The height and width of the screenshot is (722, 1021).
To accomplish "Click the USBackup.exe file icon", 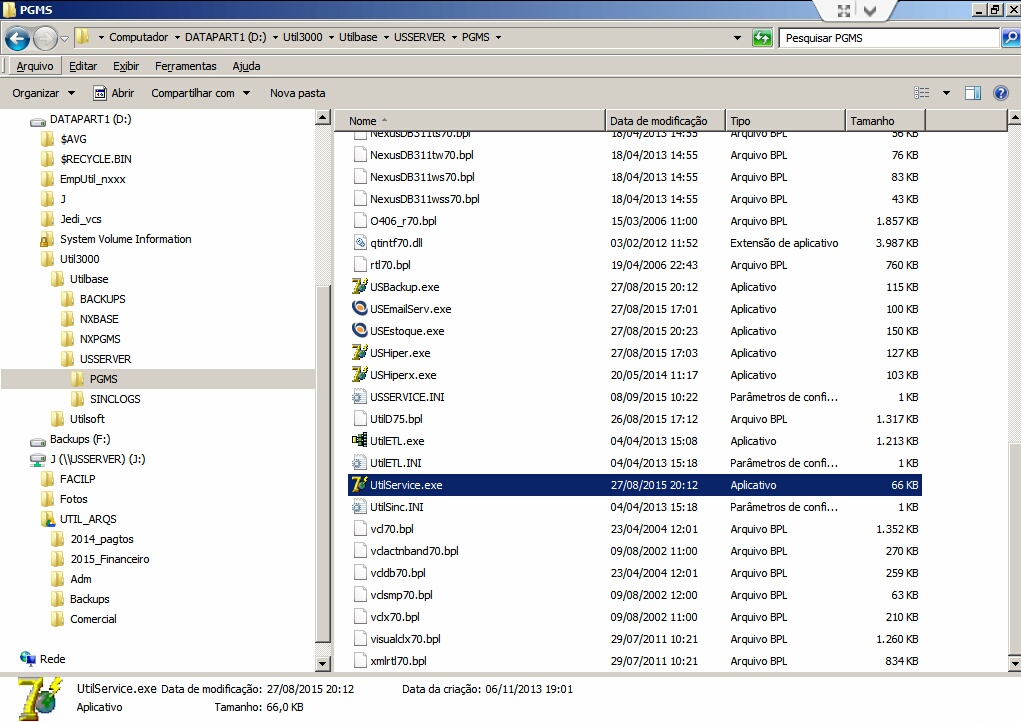I will click(359, 286).
